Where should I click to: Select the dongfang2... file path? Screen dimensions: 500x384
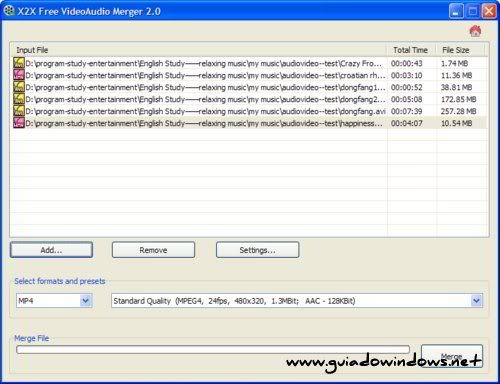coord(205,99)
